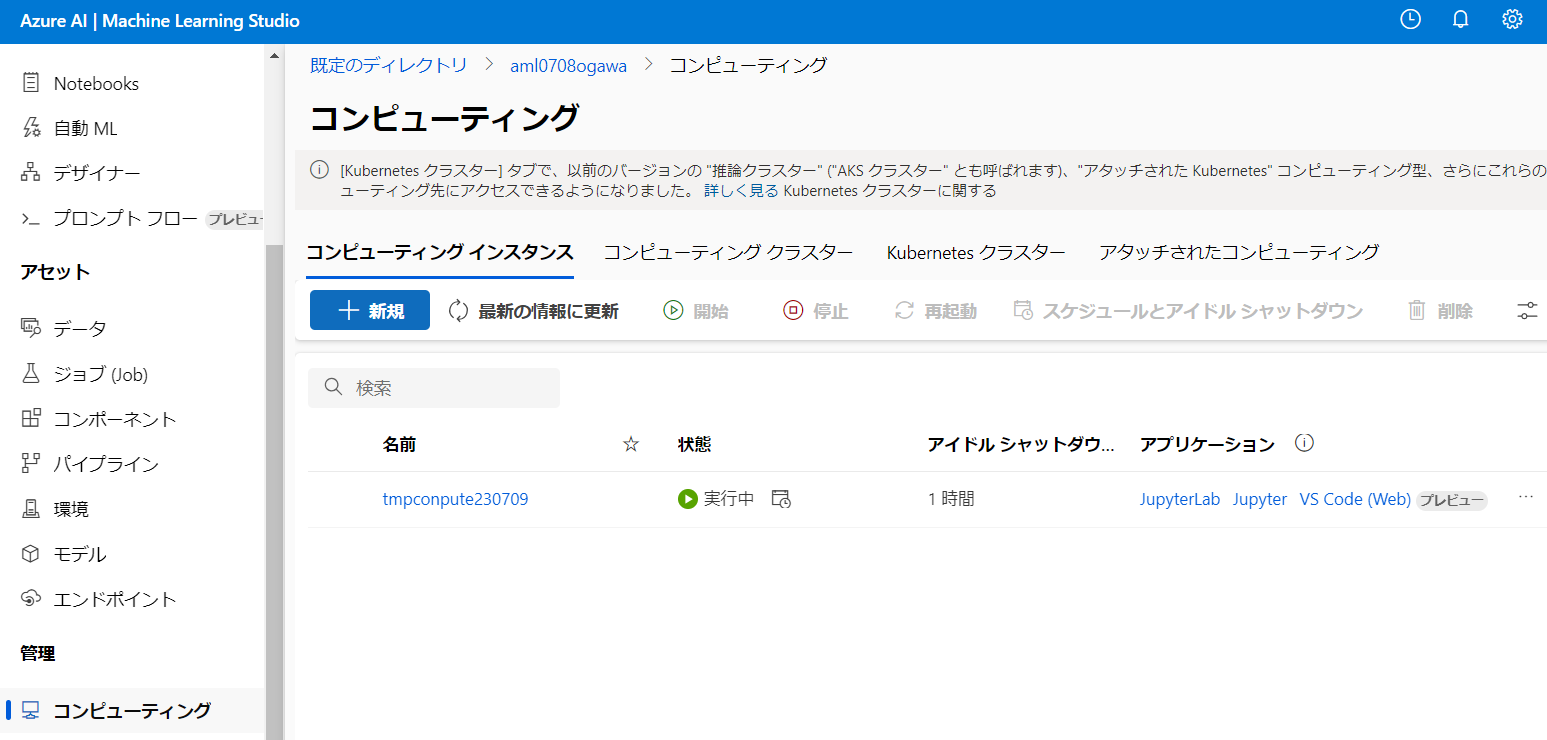The height and width of the screenshot is (740, 1547).
Task: Launch Jupyter for tmpconpute230709
Action: [x=1260, y=499]
